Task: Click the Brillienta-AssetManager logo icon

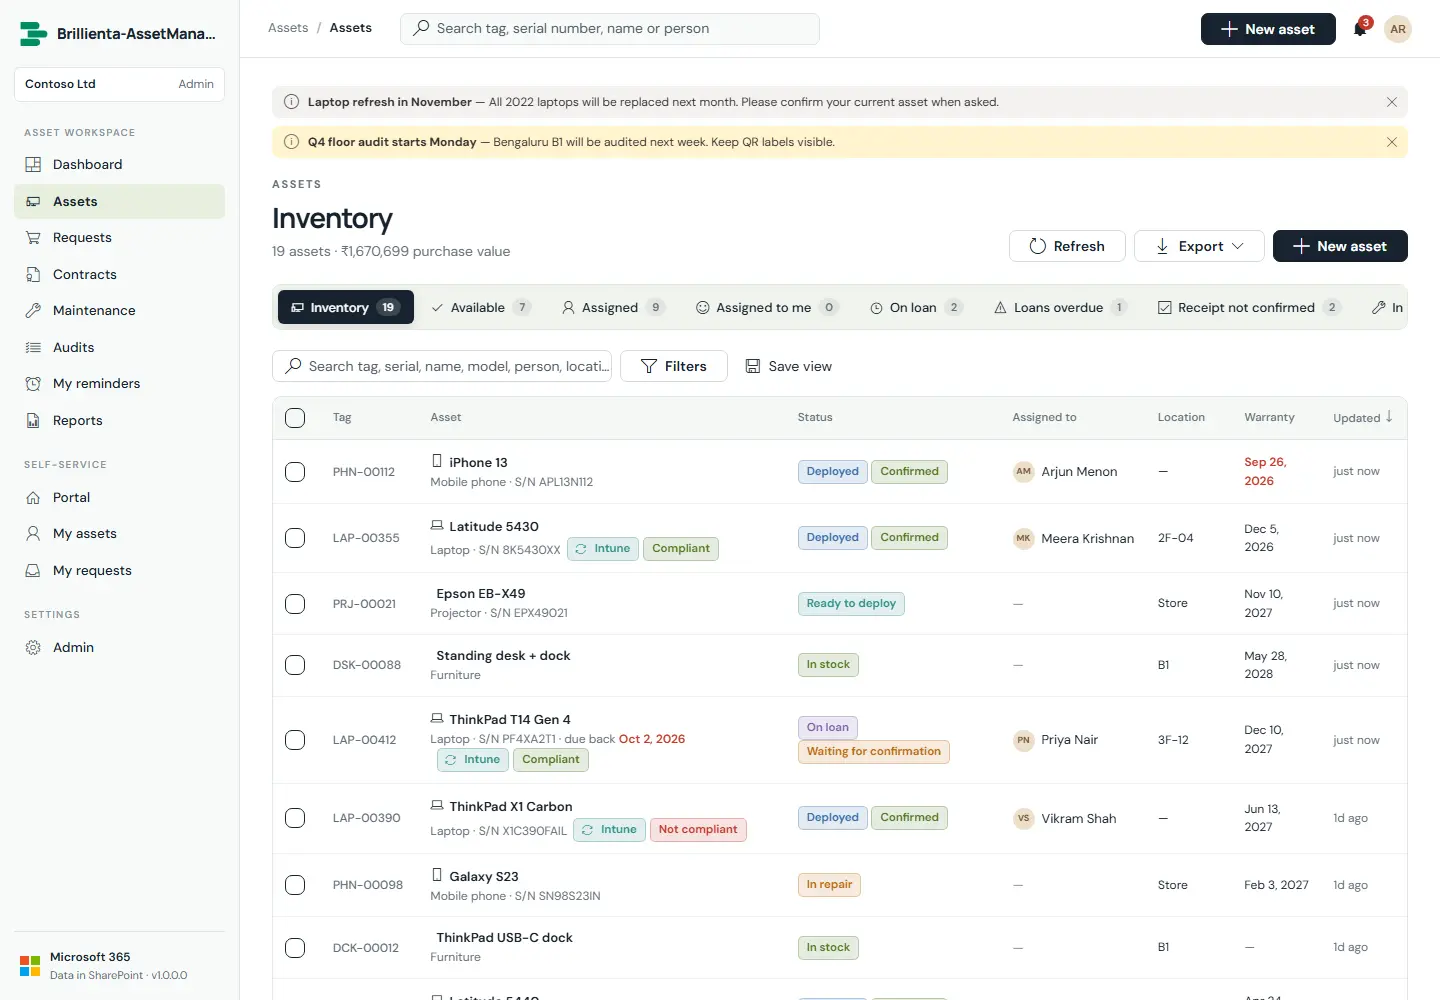Action: point(33,34)
